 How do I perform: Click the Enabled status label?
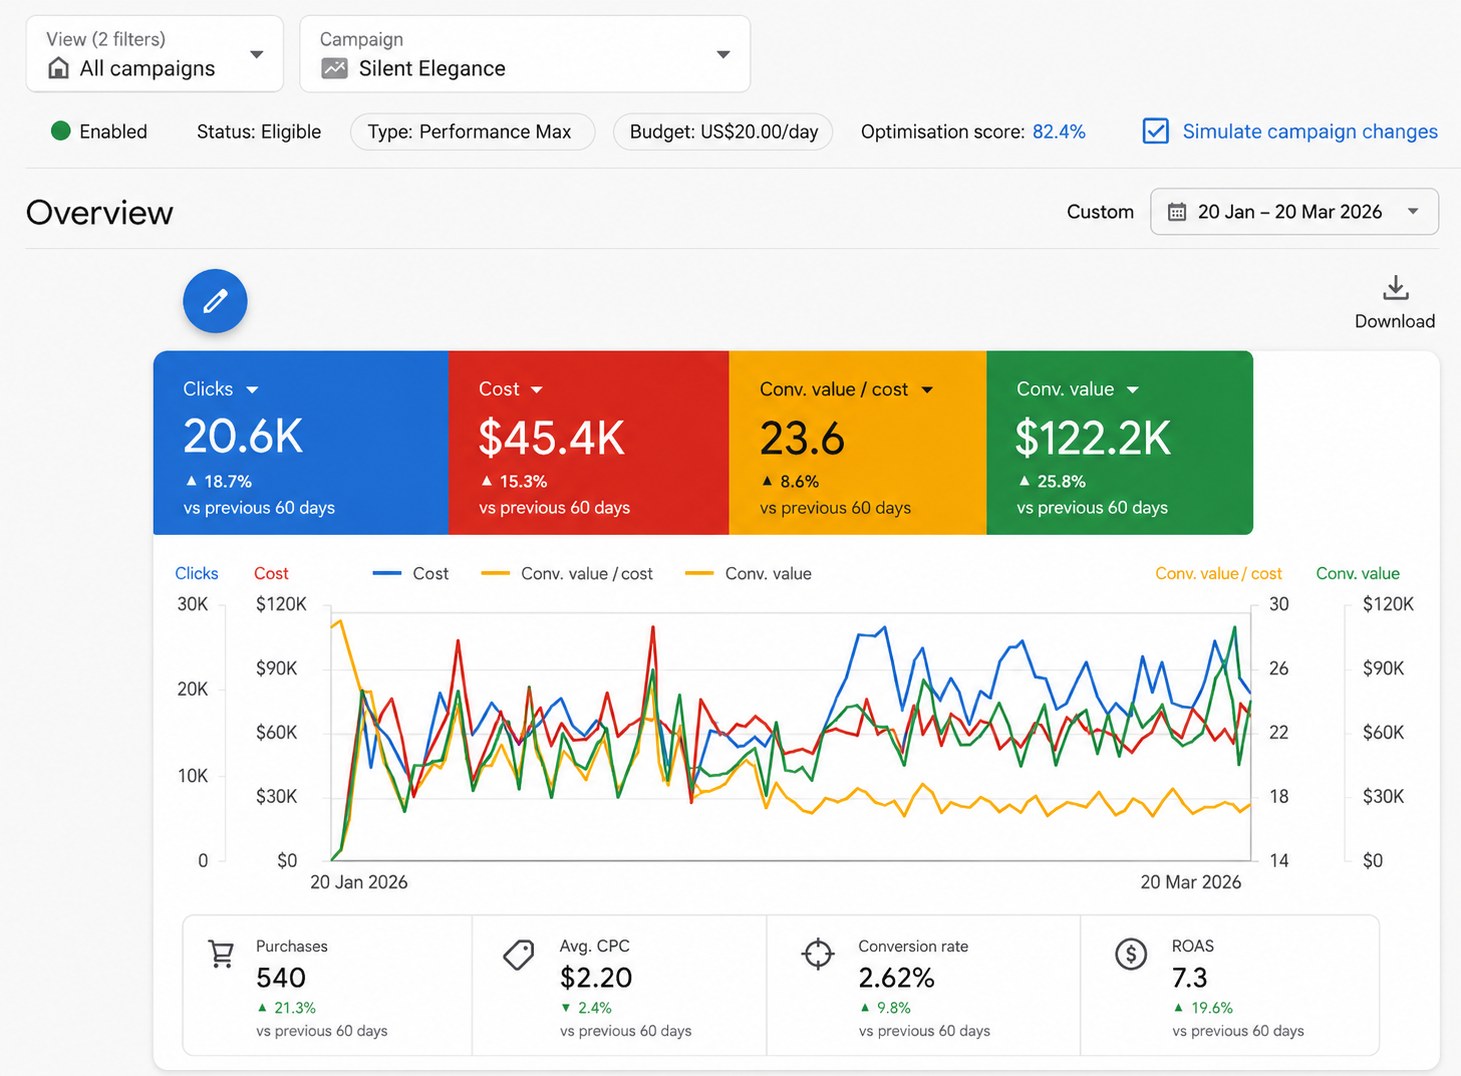113,132
